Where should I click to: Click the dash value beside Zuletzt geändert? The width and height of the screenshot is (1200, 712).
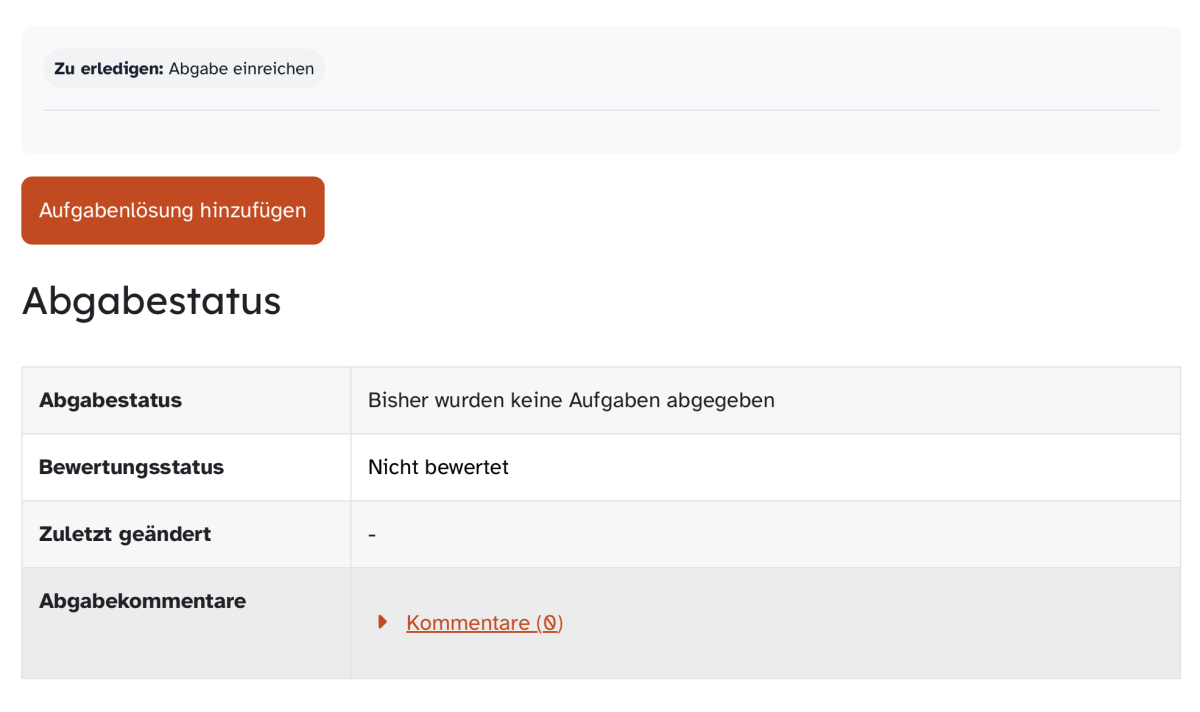point(372,535)
